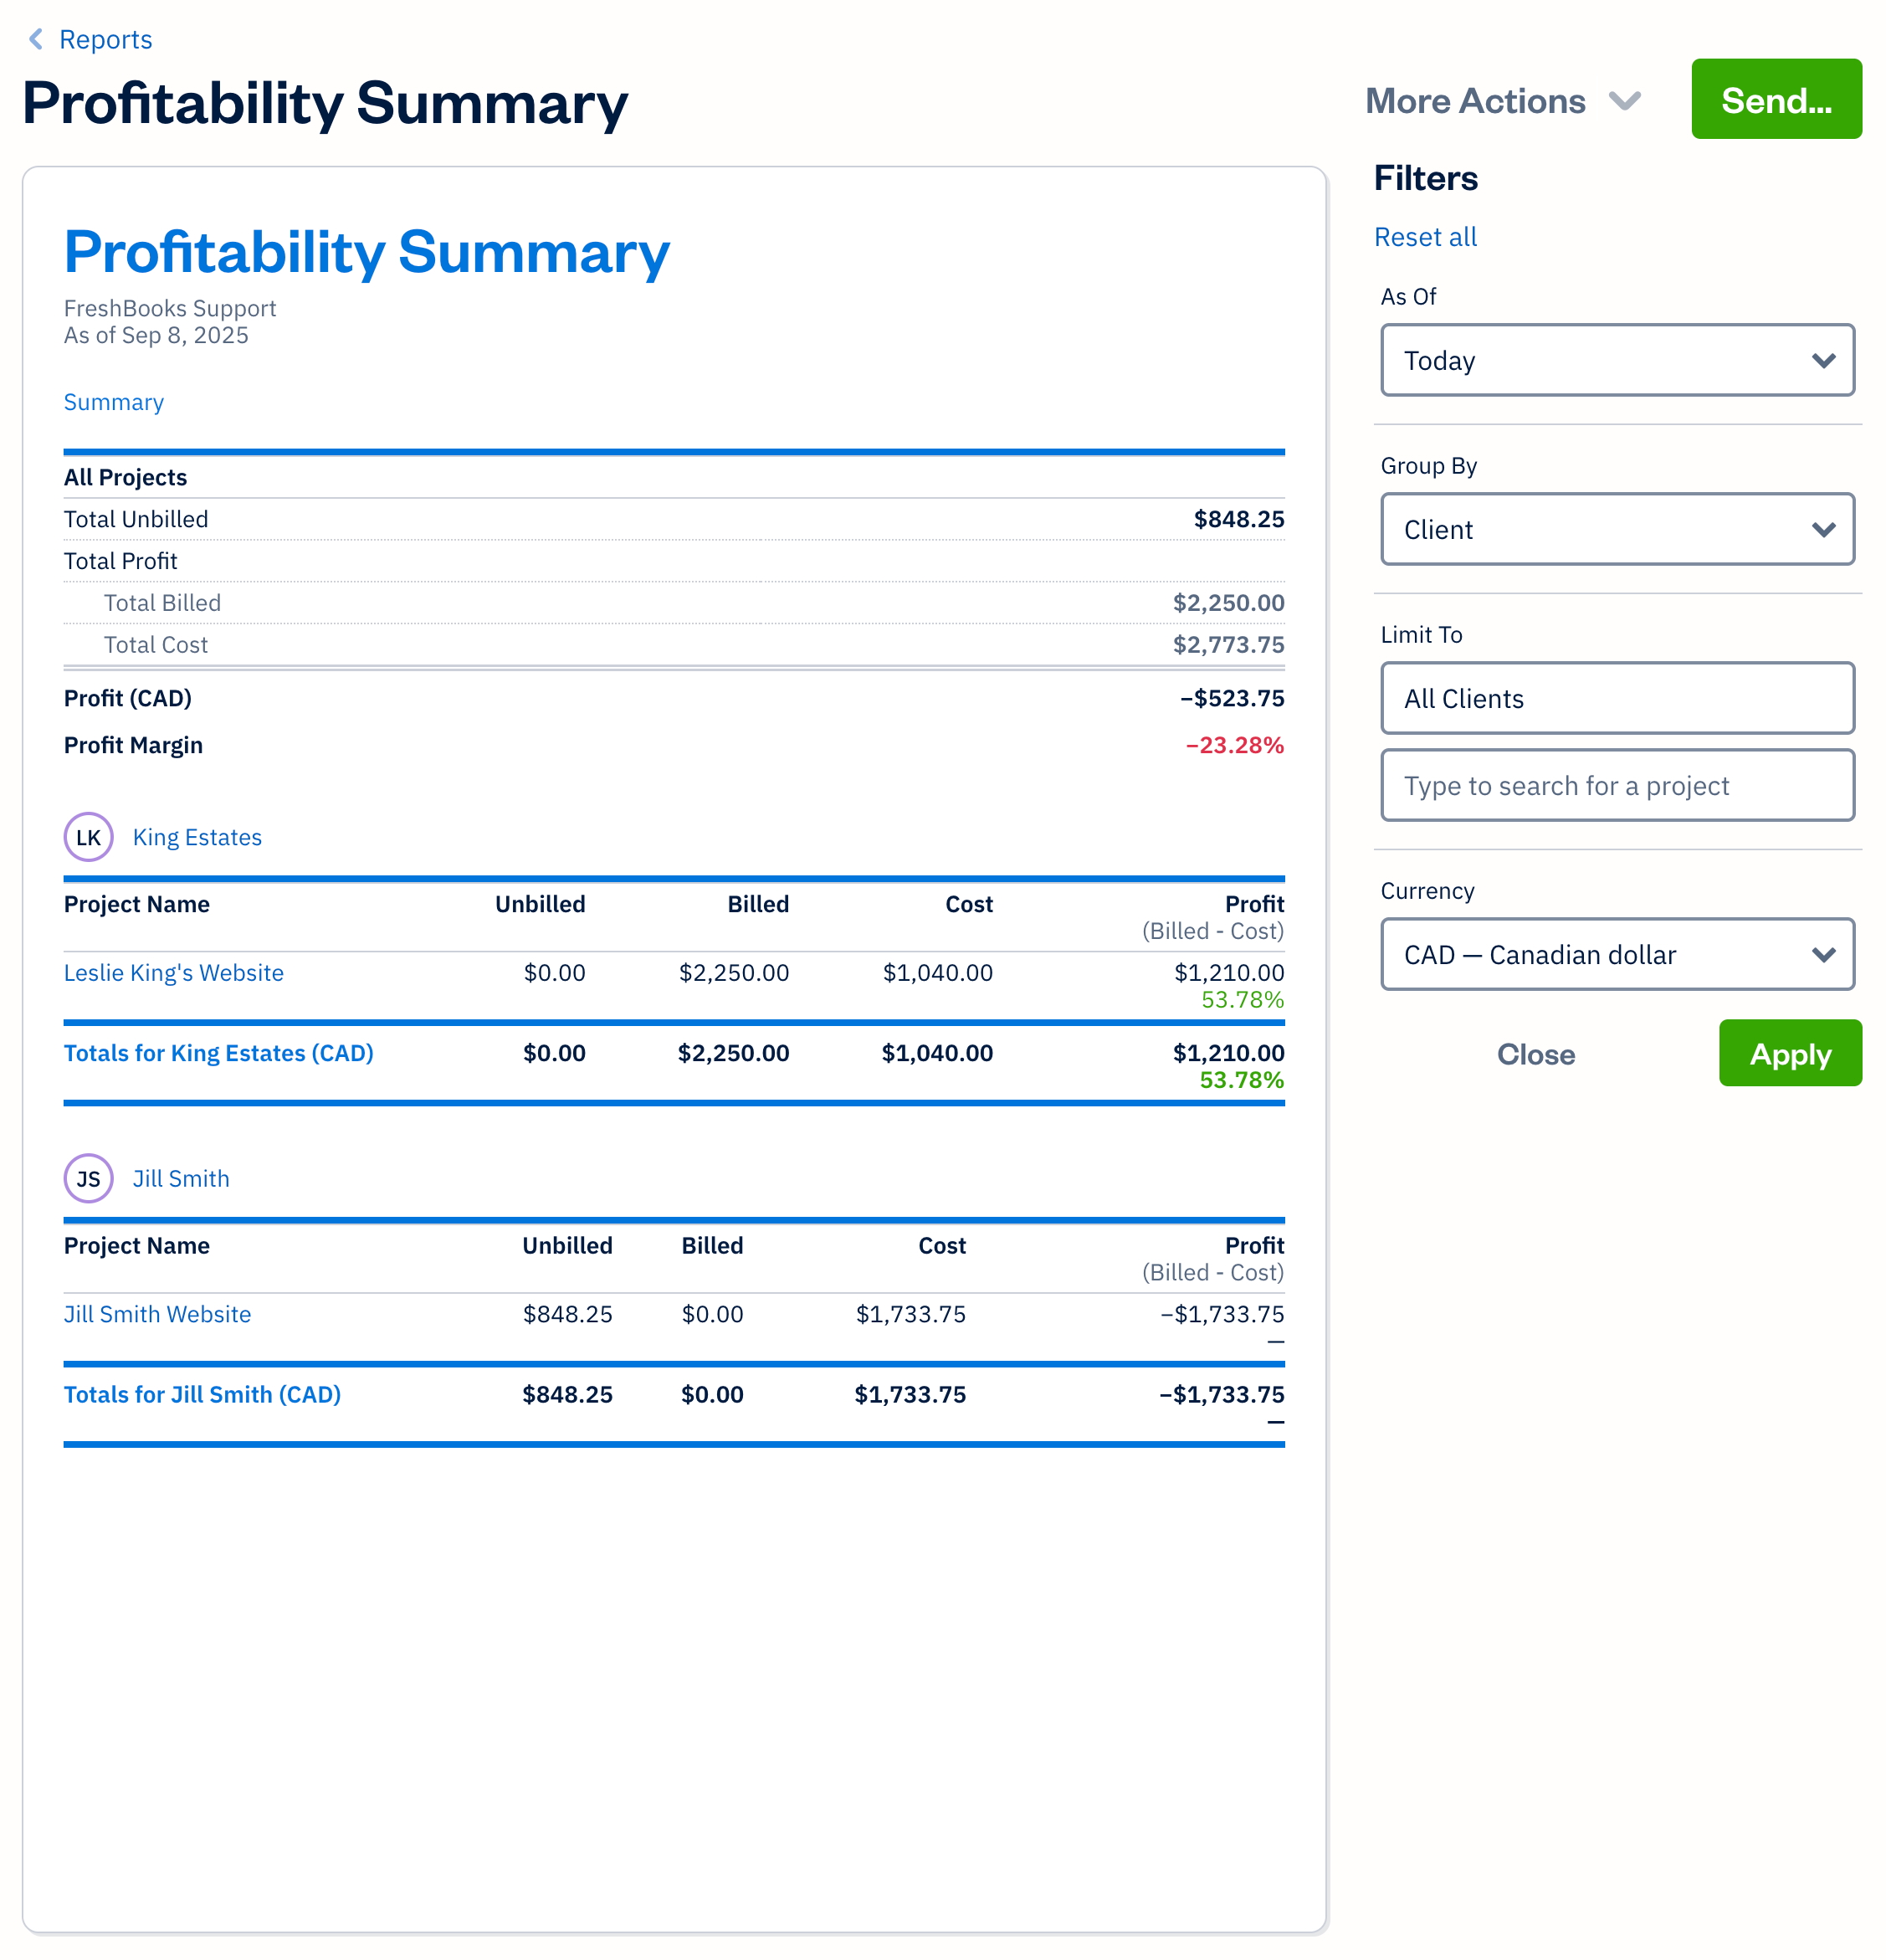Screen dimensions: 1886x1960
Task: Click 53.78% margin in Leslie King's Website row
Action: (1242, 999)
